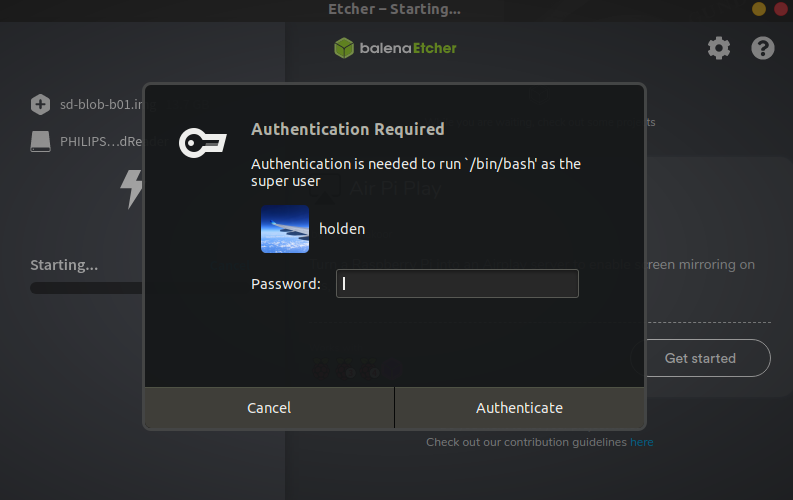793x500 pixels.
Task: Click the 'holden' username text
Action: [342, 229]
